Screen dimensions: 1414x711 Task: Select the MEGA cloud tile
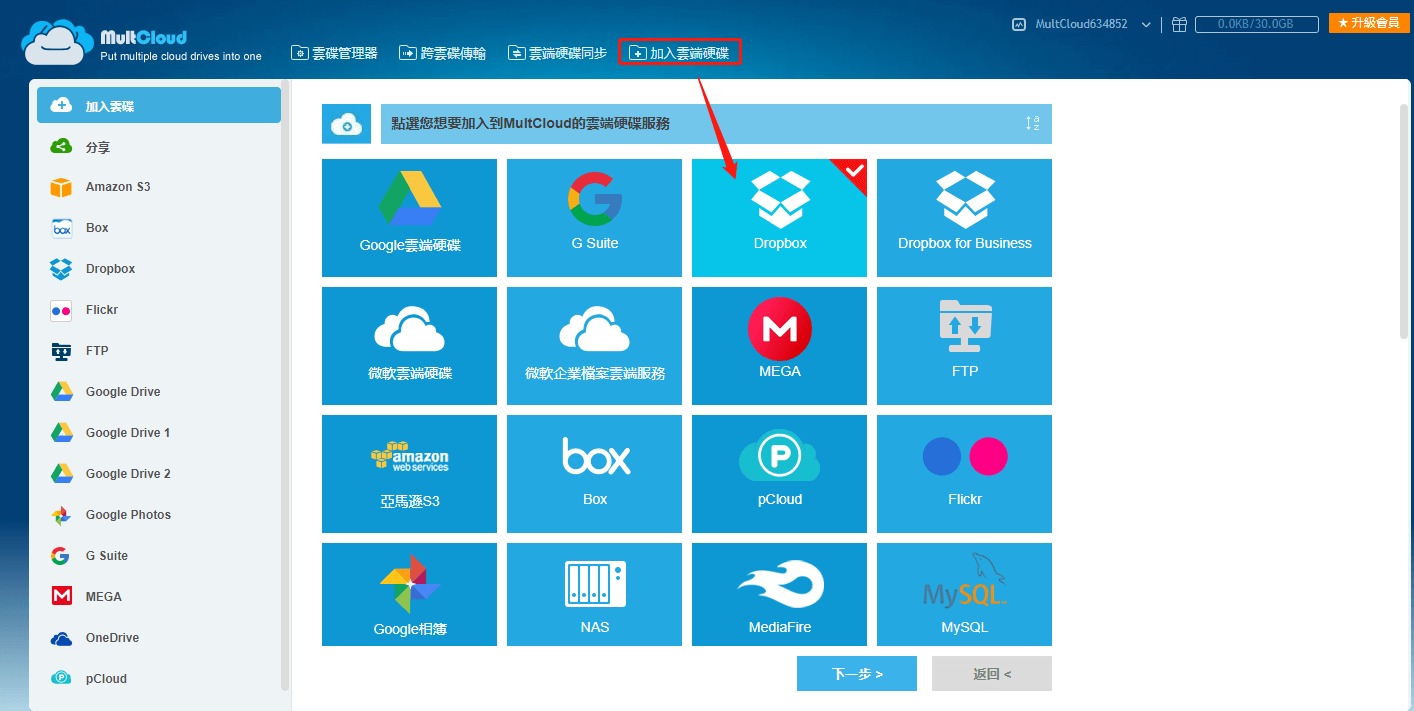[779, 346]
